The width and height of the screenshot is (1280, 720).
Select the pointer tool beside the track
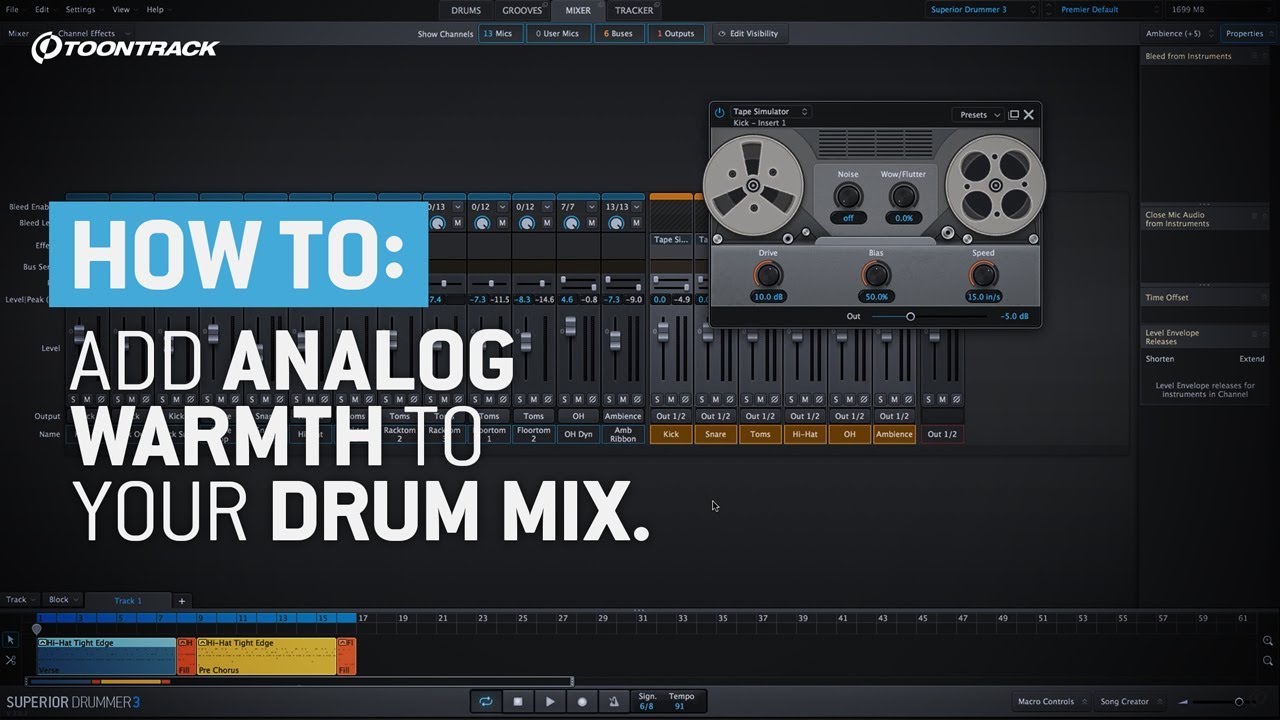pos(11,640)
